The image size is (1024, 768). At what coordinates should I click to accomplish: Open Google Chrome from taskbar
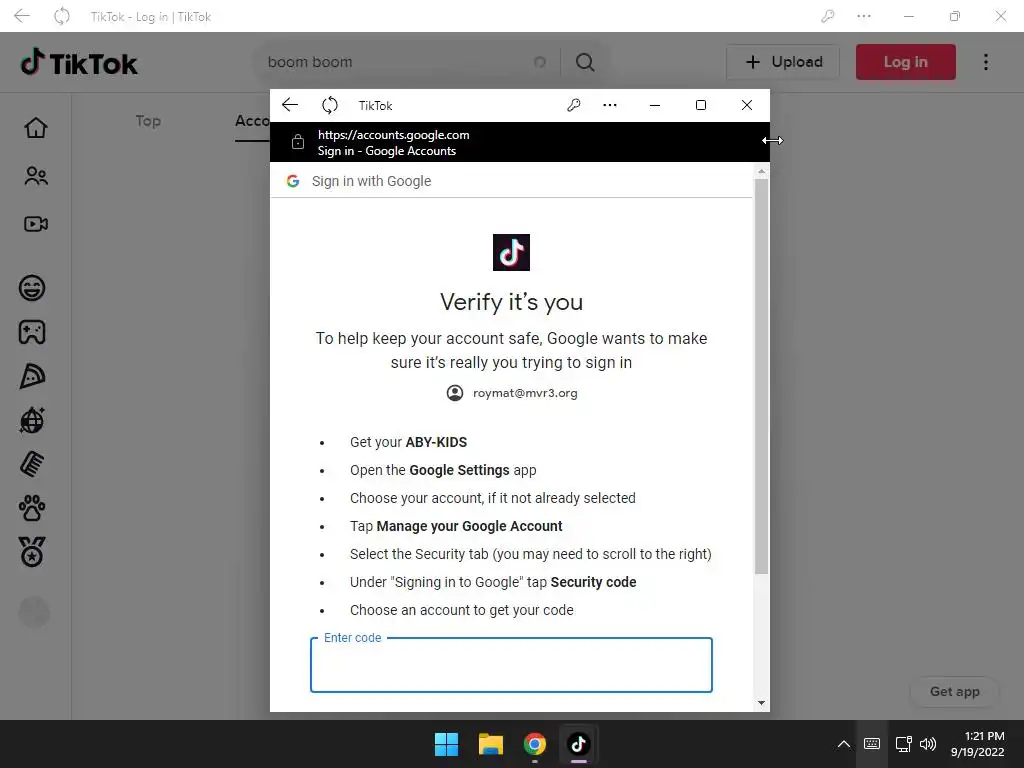point(535,744)
